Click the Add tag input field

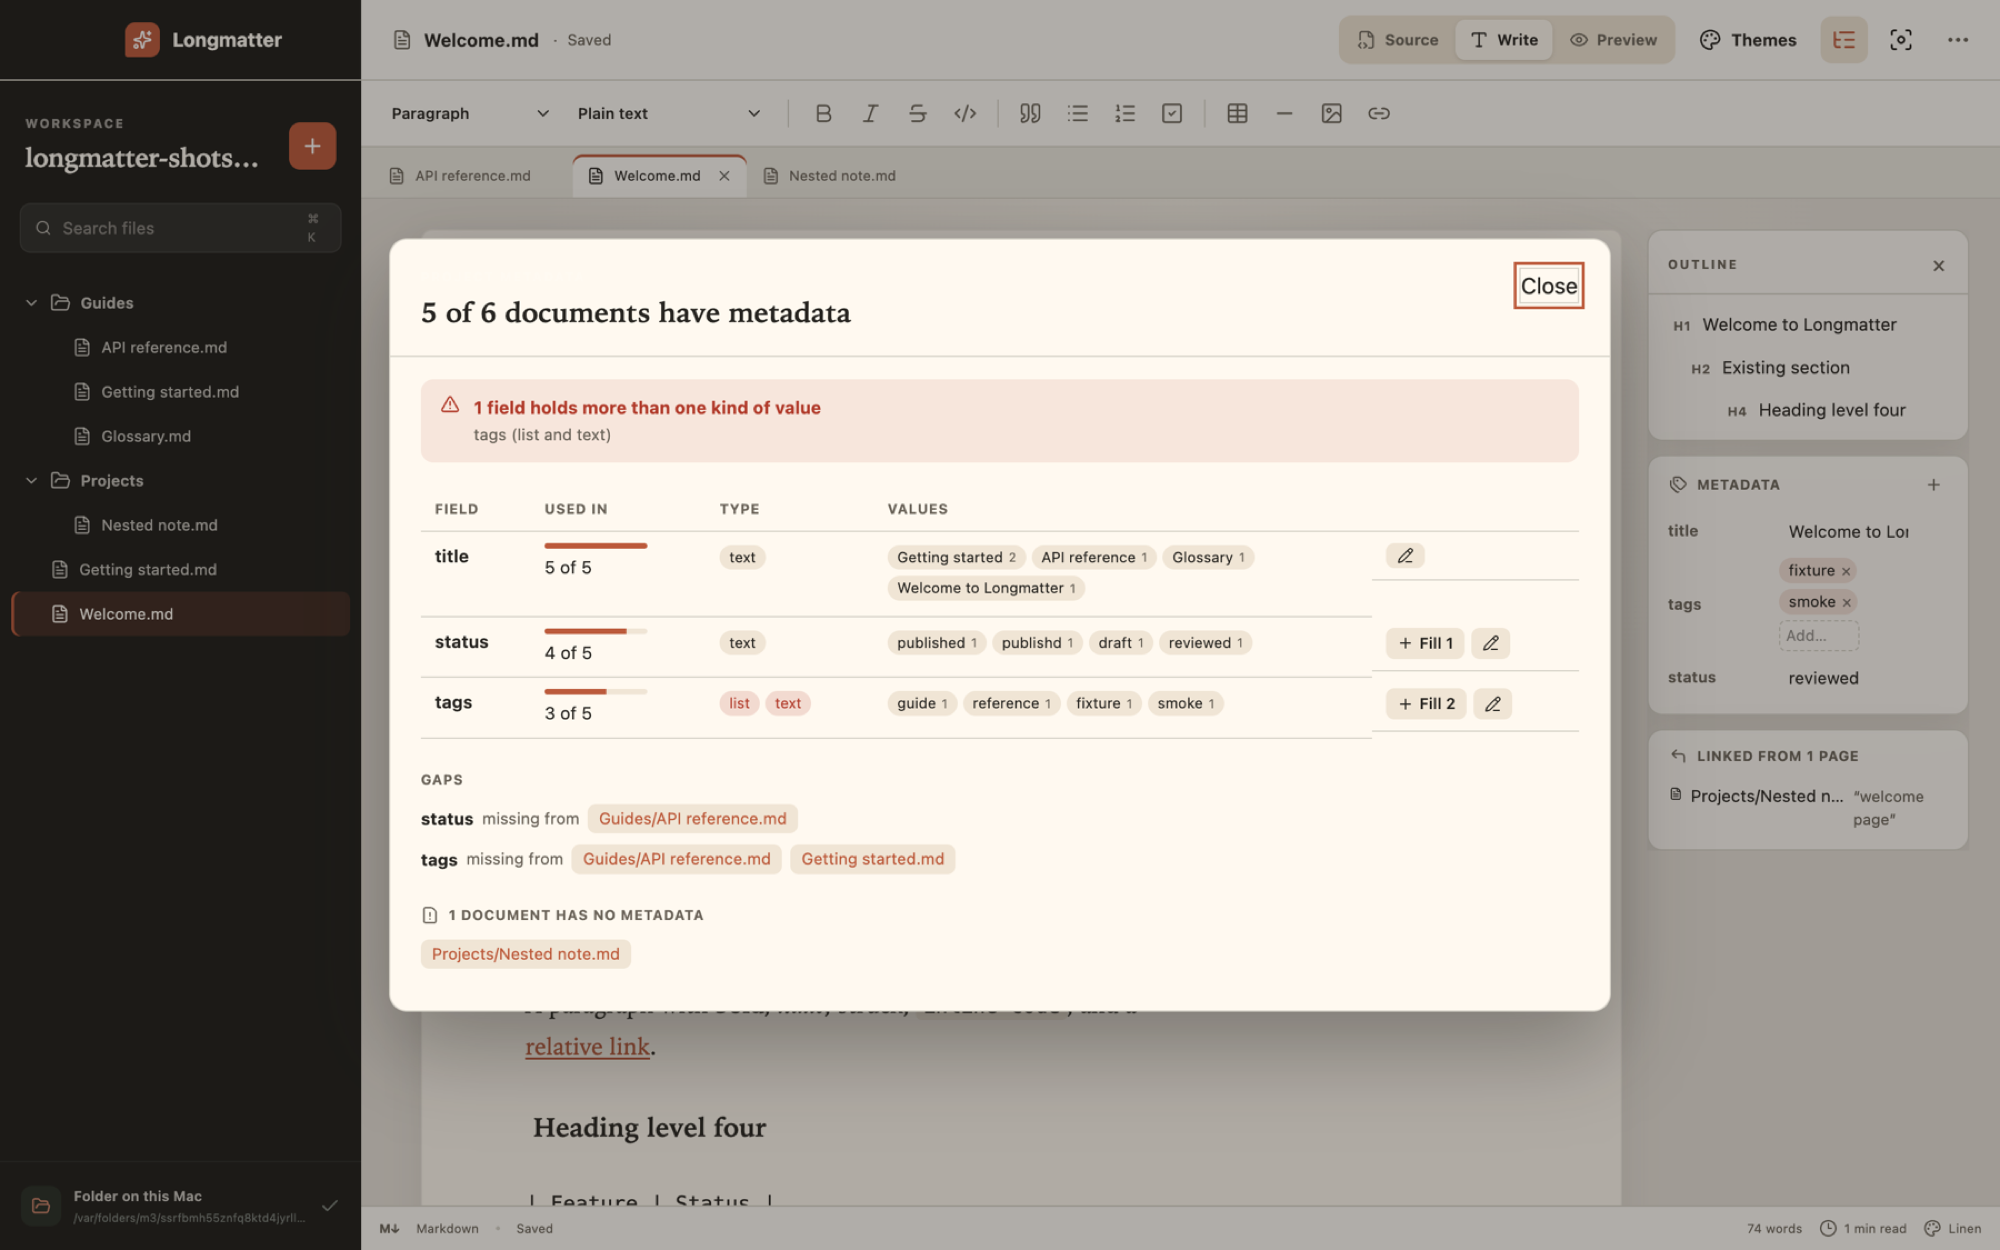tap(1818, 636)
